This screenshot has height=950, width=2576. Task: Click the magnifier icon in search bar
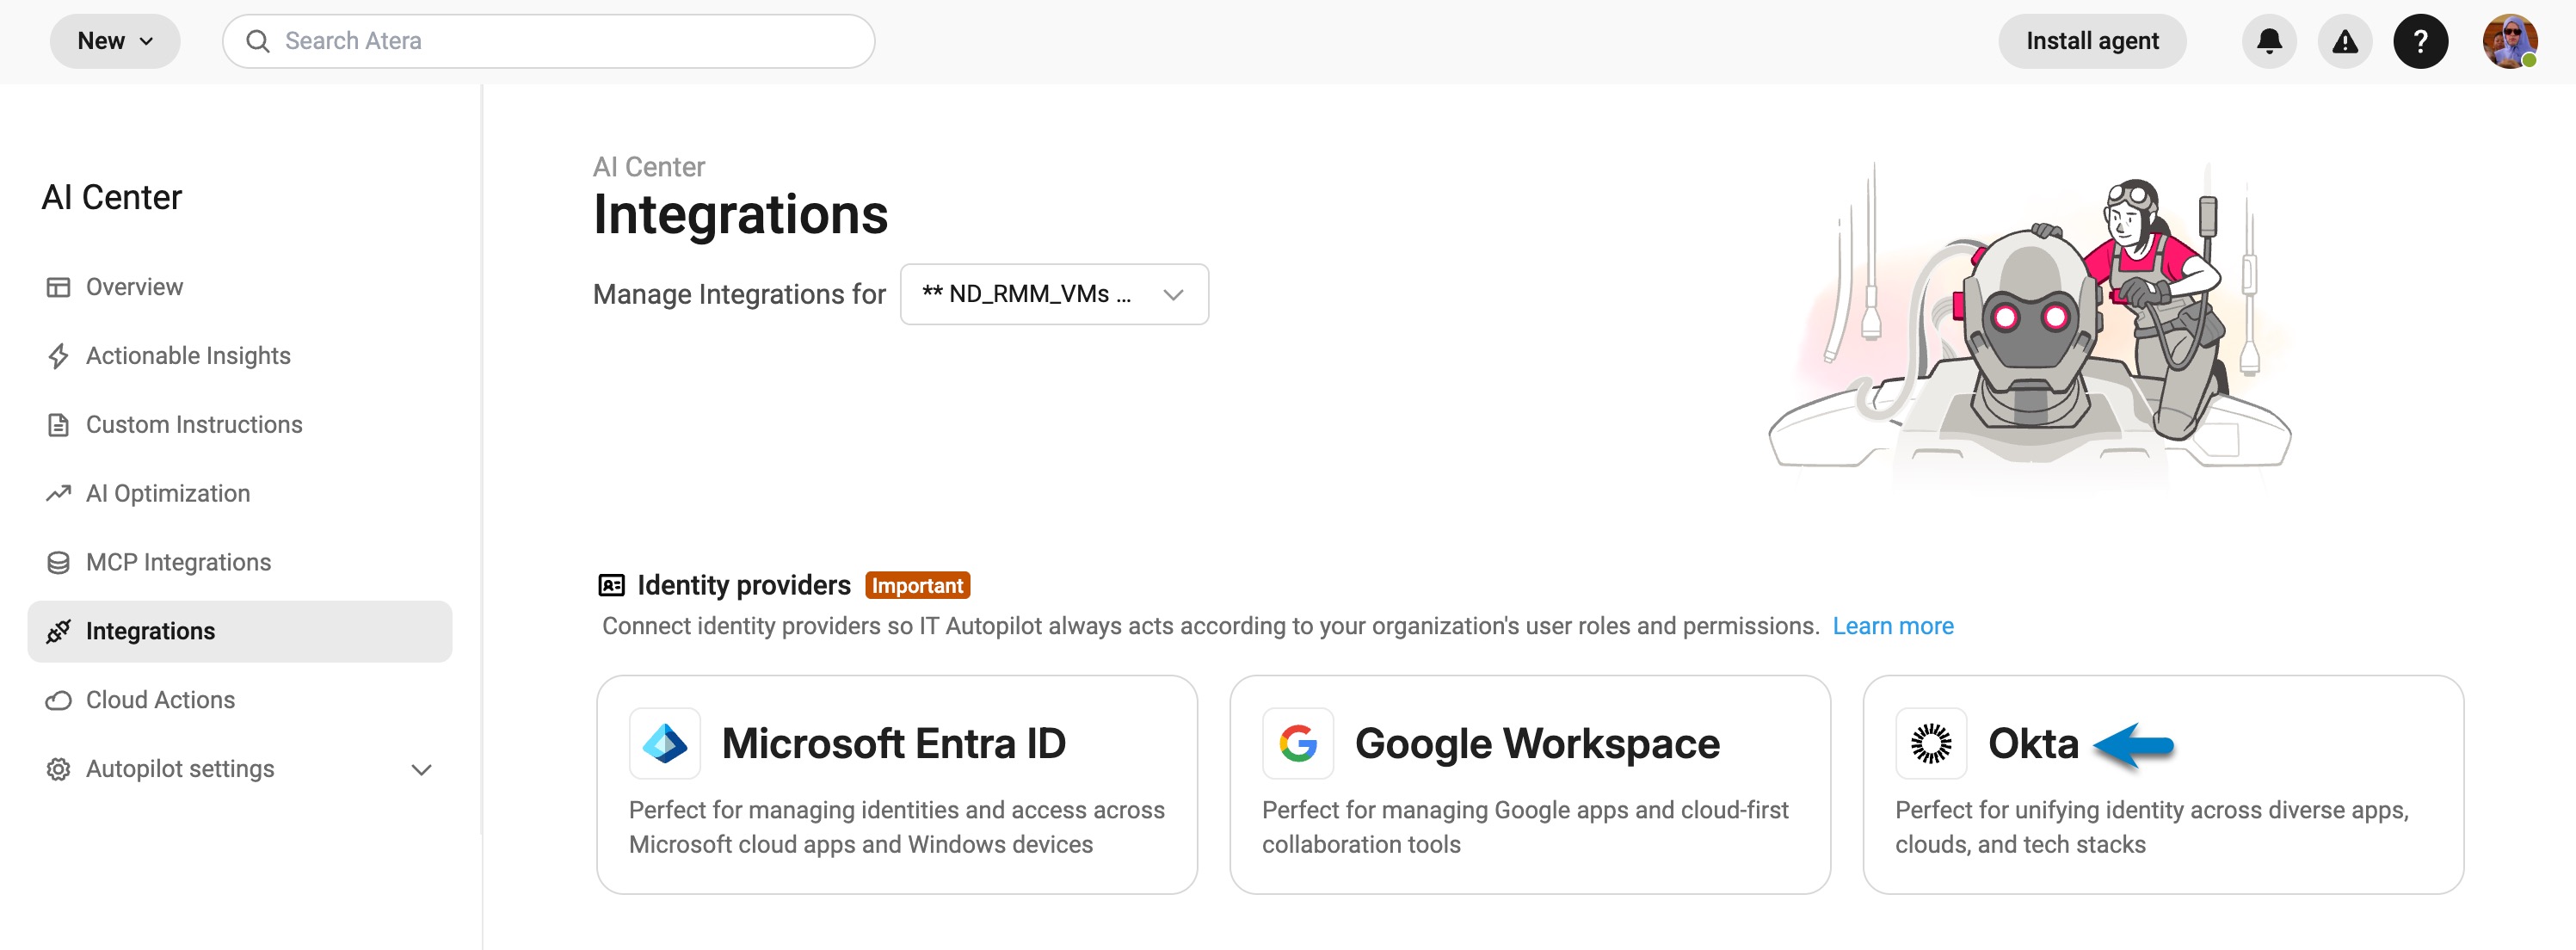(258, 41)
